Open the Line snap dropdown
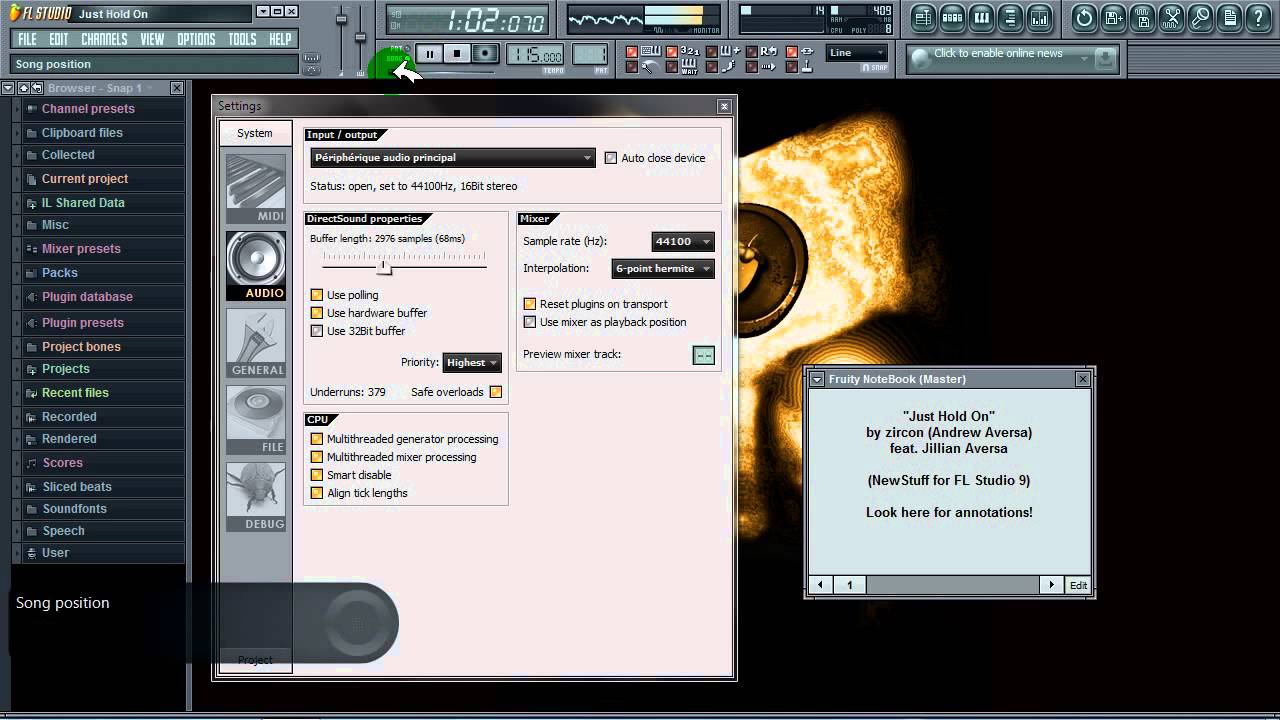 point(857,53)
